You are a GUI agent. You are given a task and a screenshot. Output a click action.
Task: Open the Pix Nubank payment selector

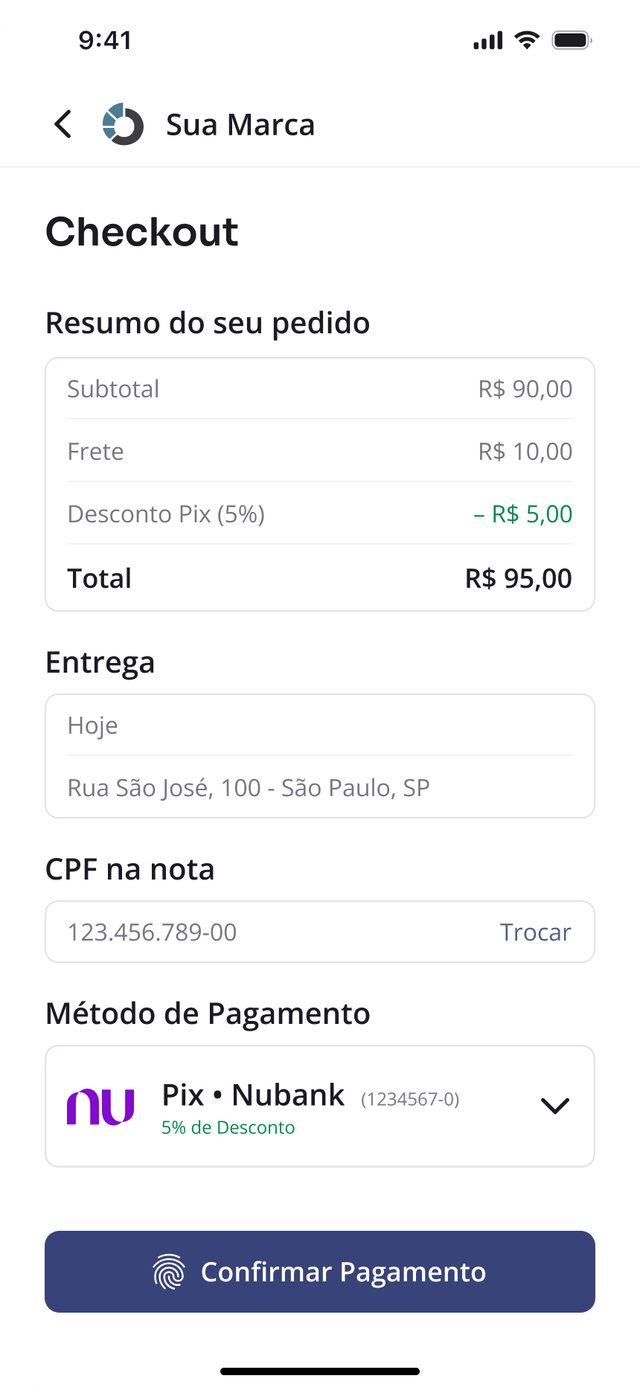click(320, 1106)
